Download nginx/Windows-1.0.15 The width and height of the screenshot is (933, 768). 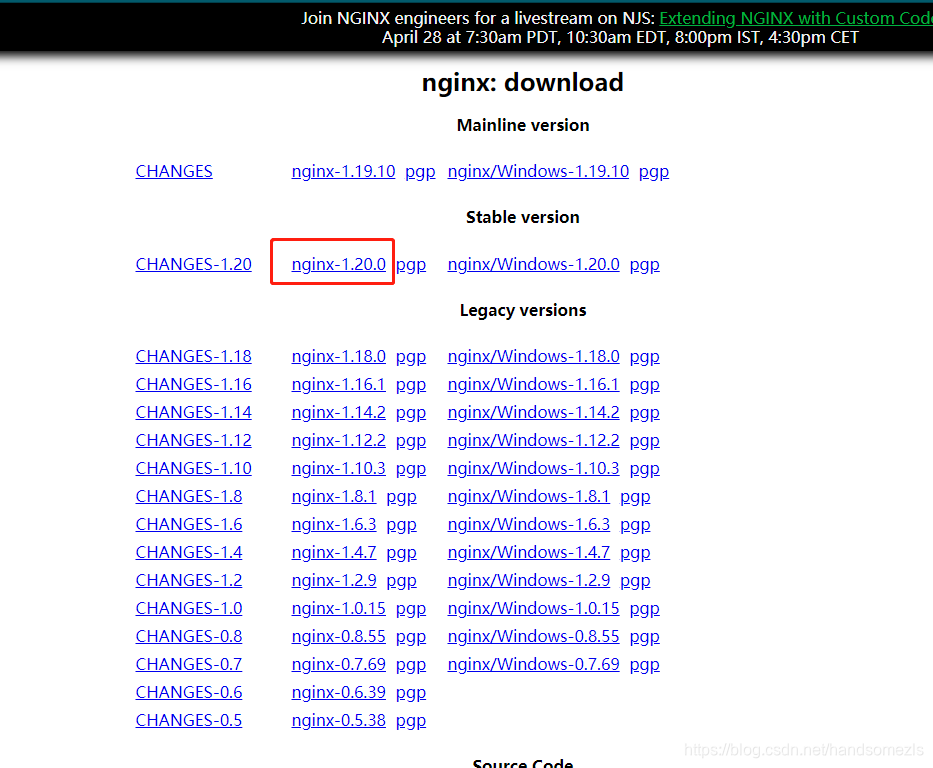tap(533, 608)
